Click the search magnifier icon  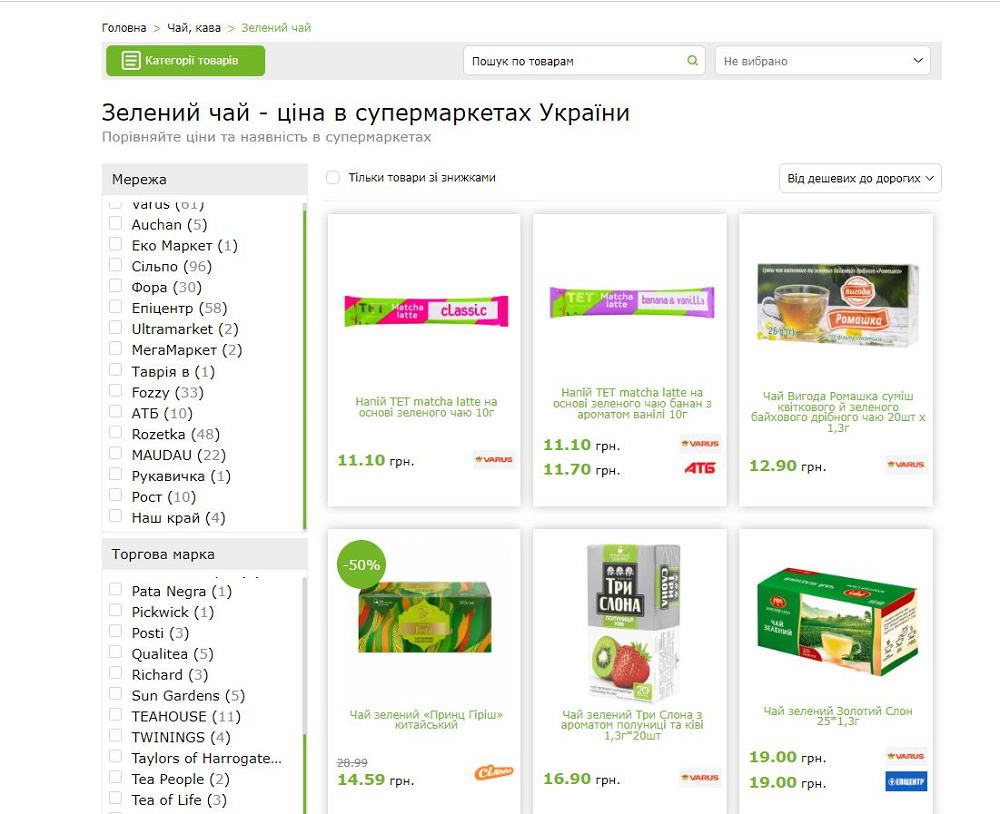692,61
